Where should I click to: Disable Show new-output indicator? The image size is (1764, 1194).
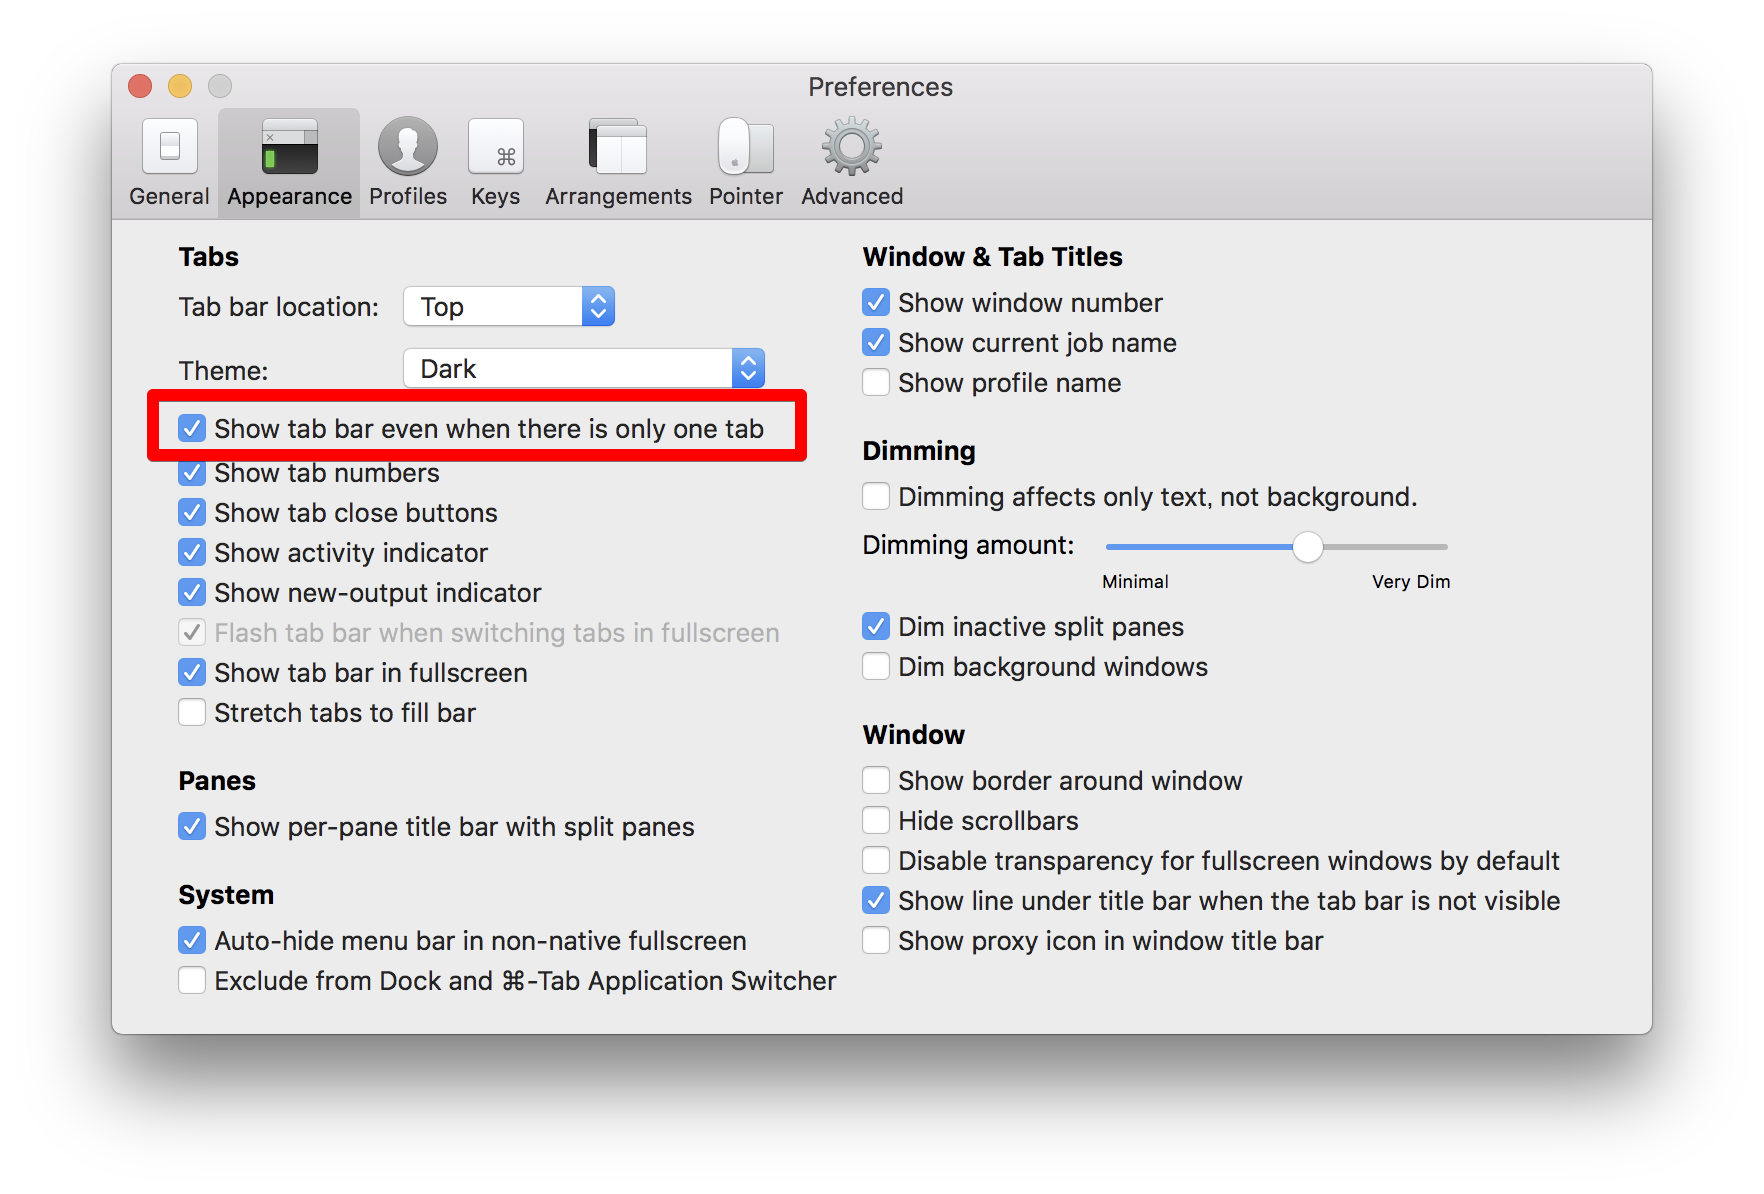coord(192,592)
